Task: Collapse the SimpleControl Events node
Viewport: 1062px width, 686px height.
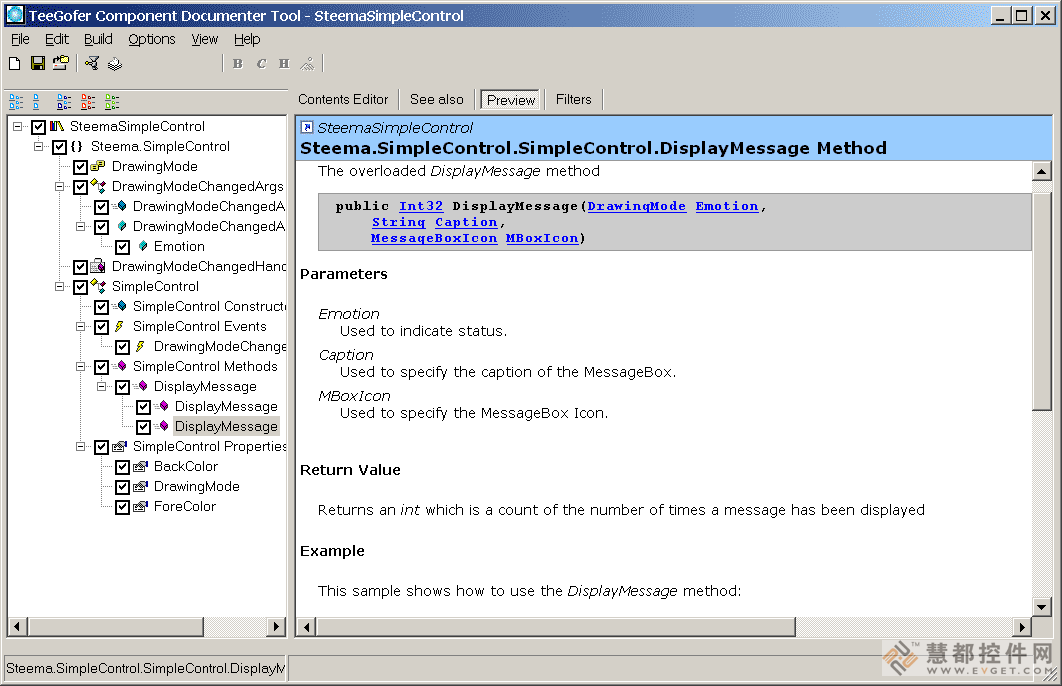Action: tap(81, 326)
